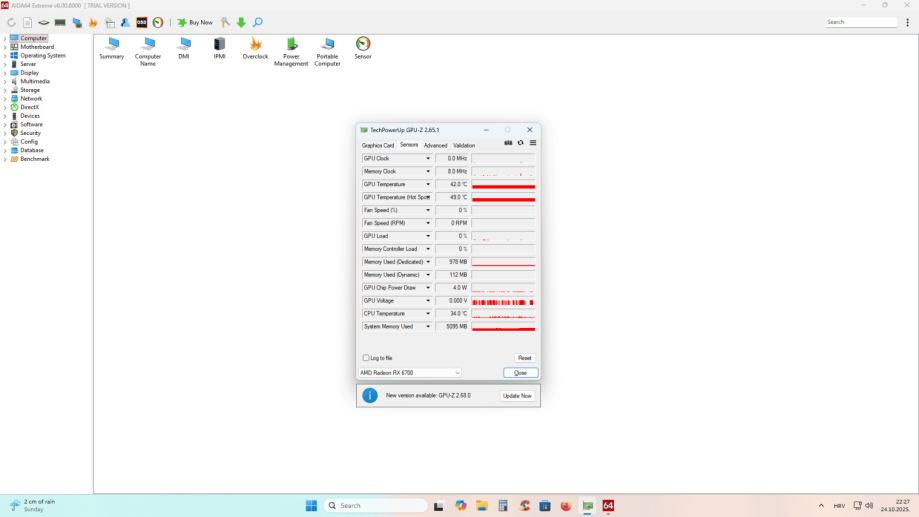Image resolution: width=919 pixels, height=517 pixels.
Task: Click the GPU Voltage graph
Action: [503, 301]
